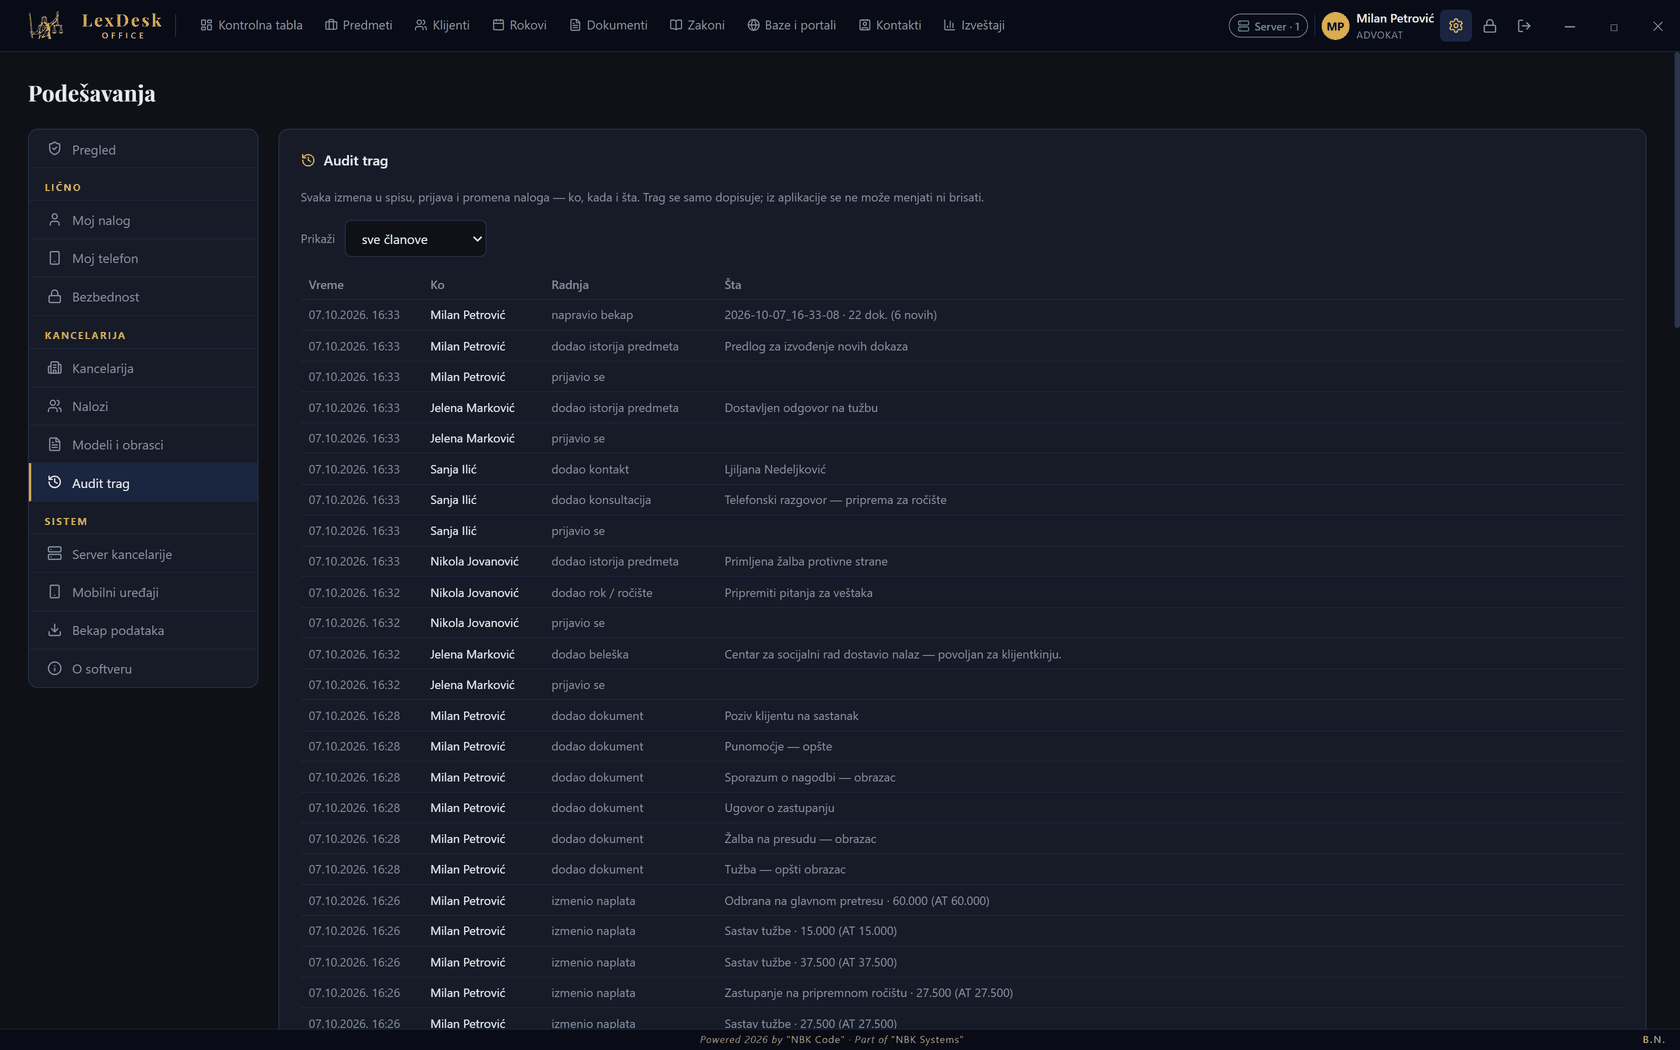Open the Kontrolna tabla menu
The height and width of the screenshot is (1050, 1680).
click(251, 25)
